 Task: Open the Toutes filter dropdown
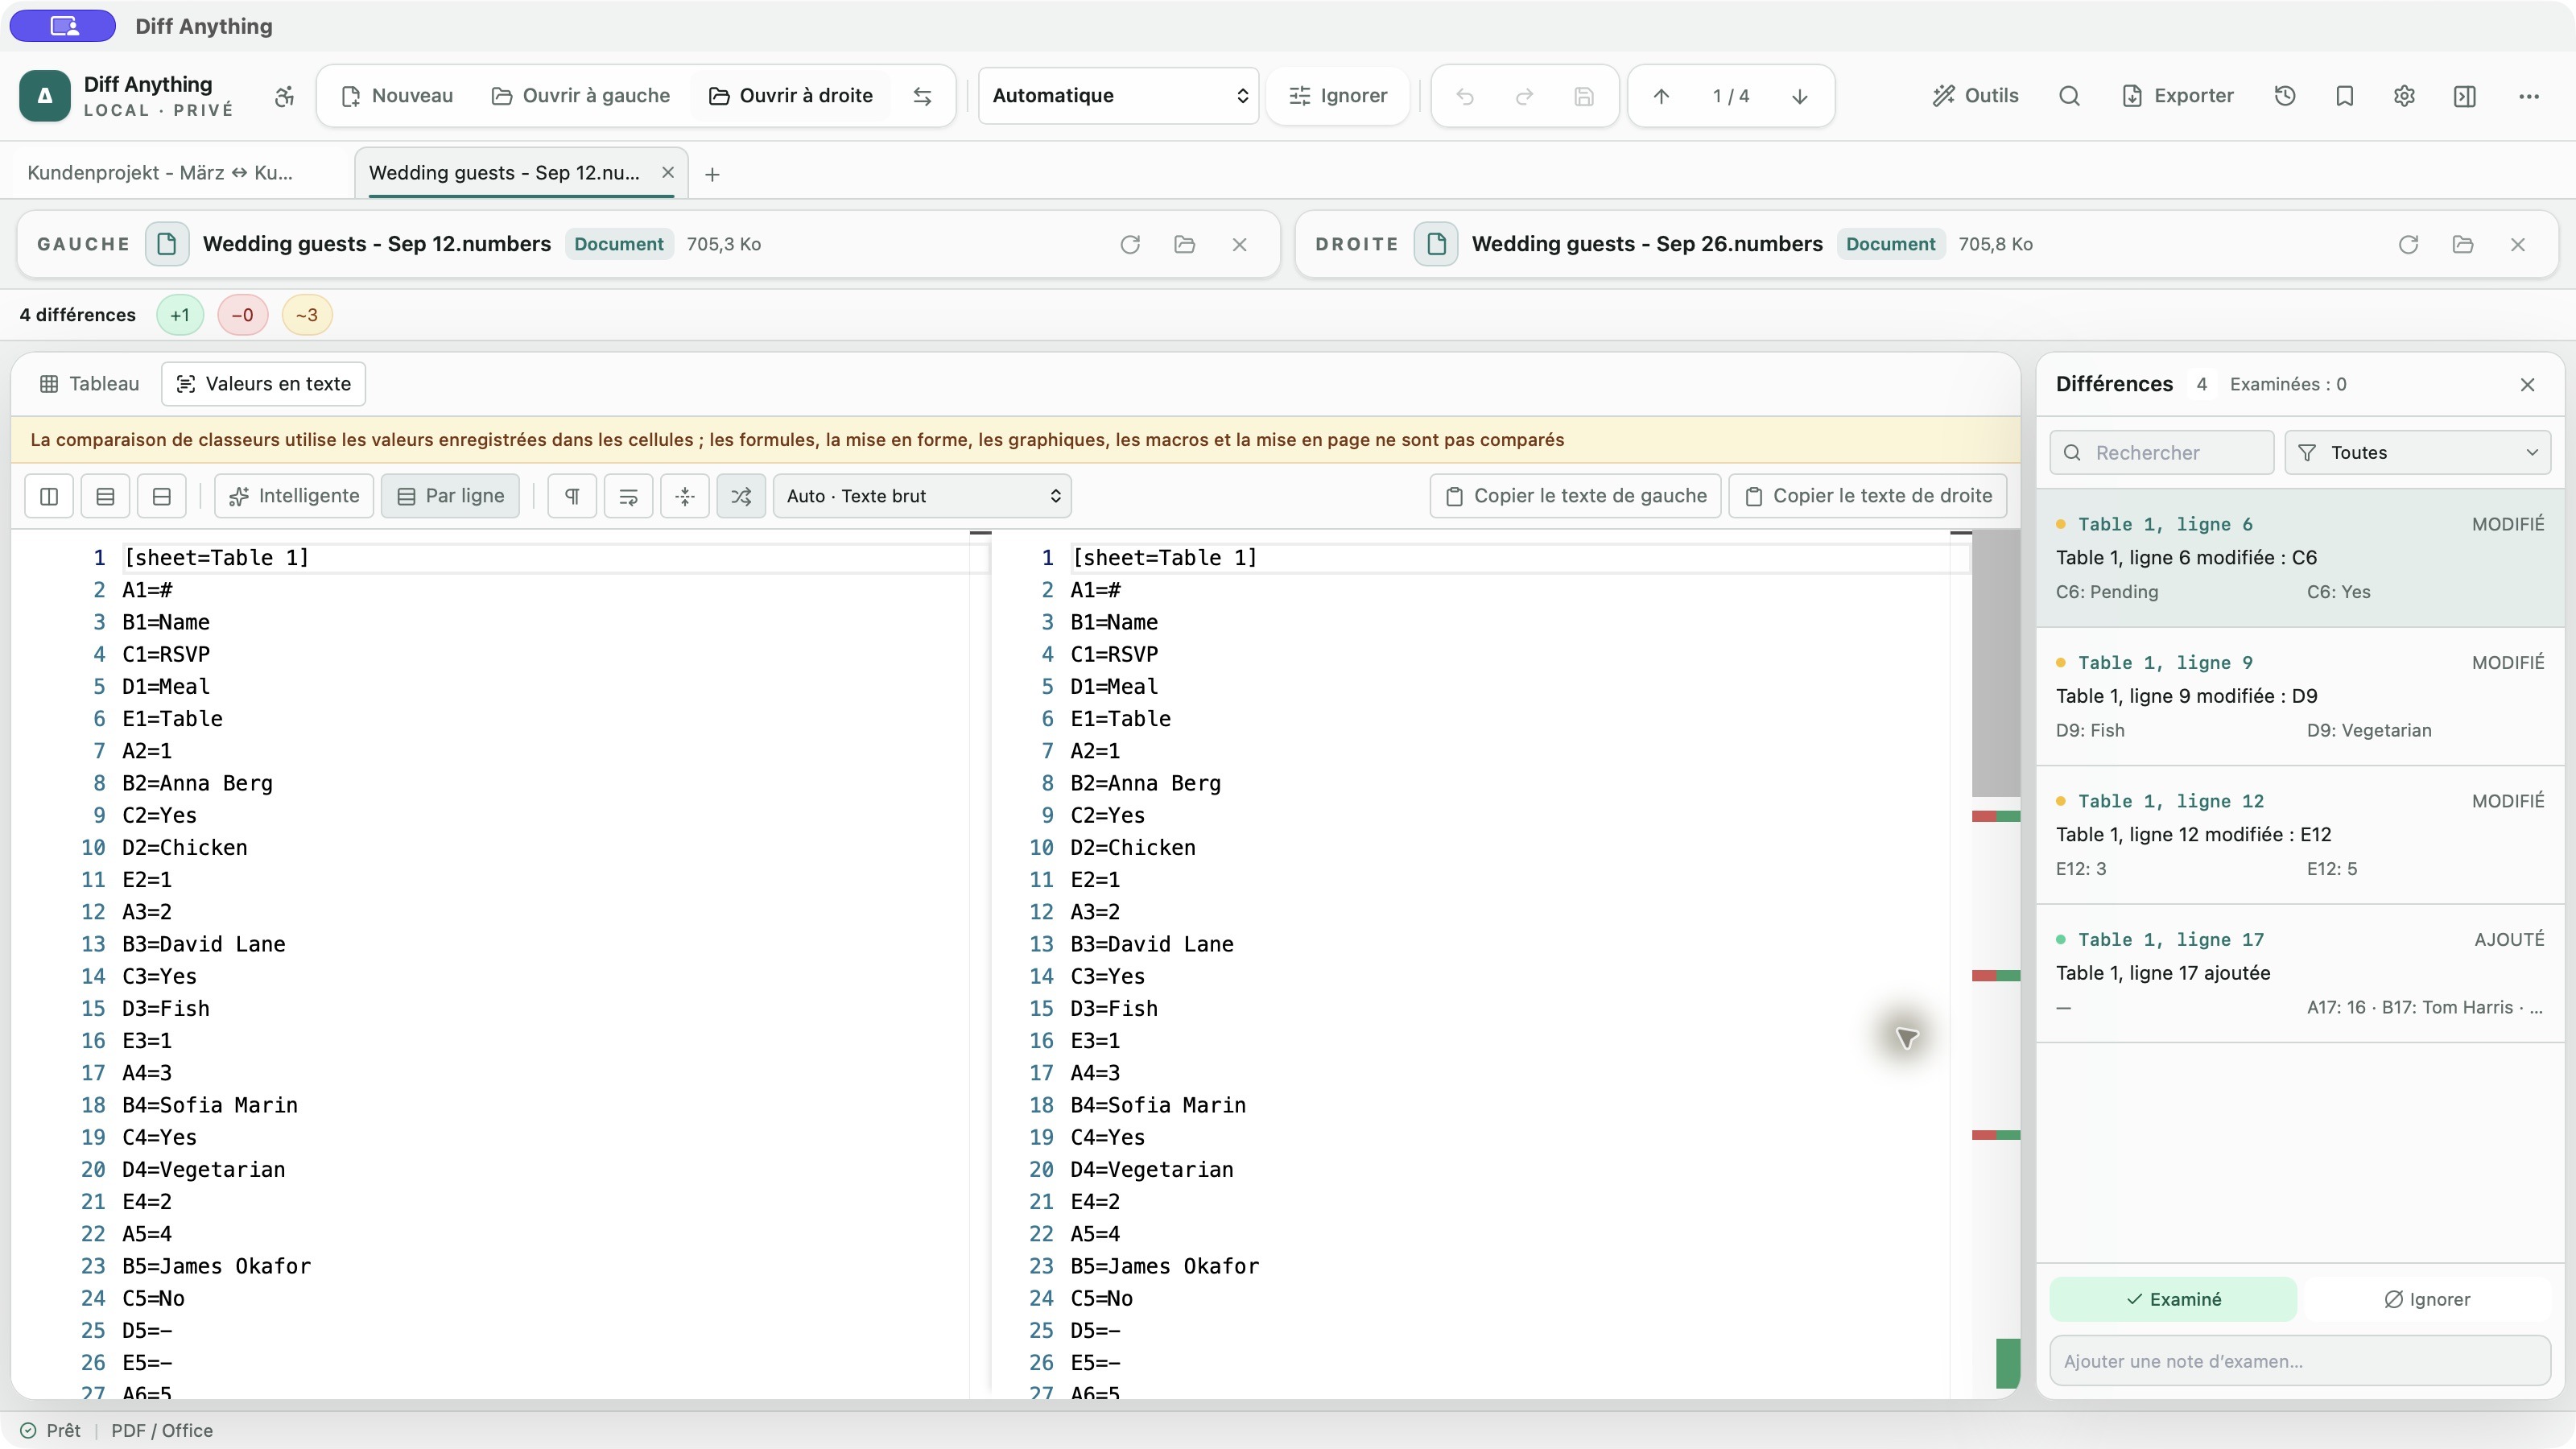[x=2417, y=453]
